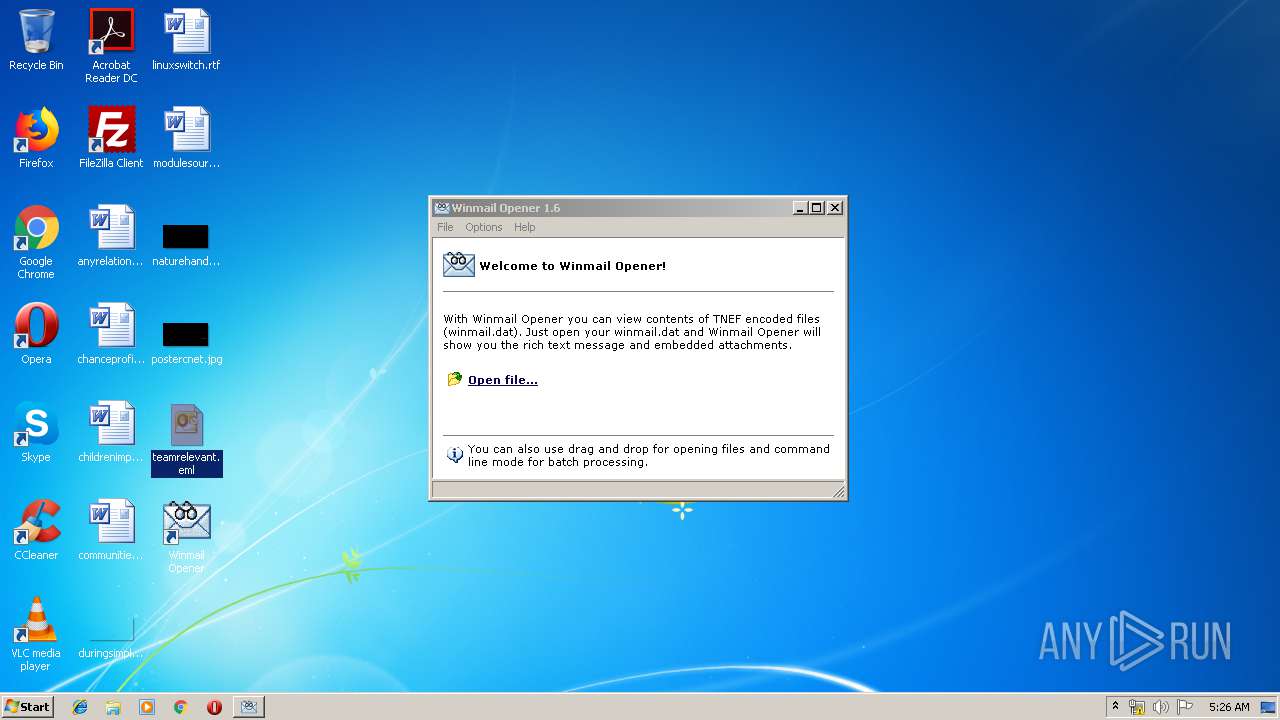Click the Winmail Opener envelope logo
Screen dimensions: 1280x720
pos(459,265)
